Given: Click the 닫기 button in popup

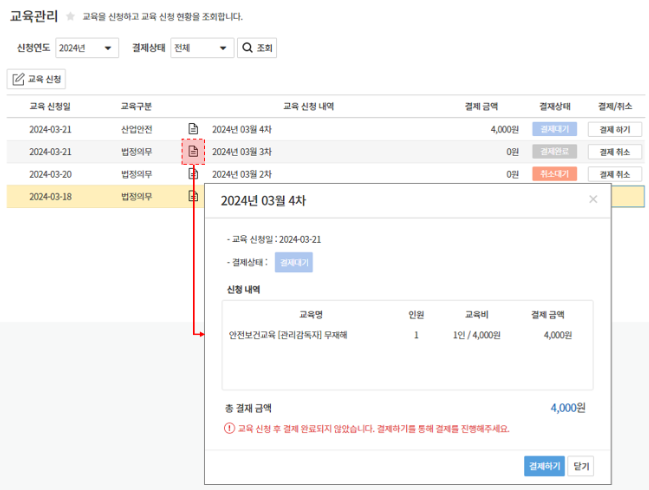Looking at the screenshot, I should [x=580, y=466].
